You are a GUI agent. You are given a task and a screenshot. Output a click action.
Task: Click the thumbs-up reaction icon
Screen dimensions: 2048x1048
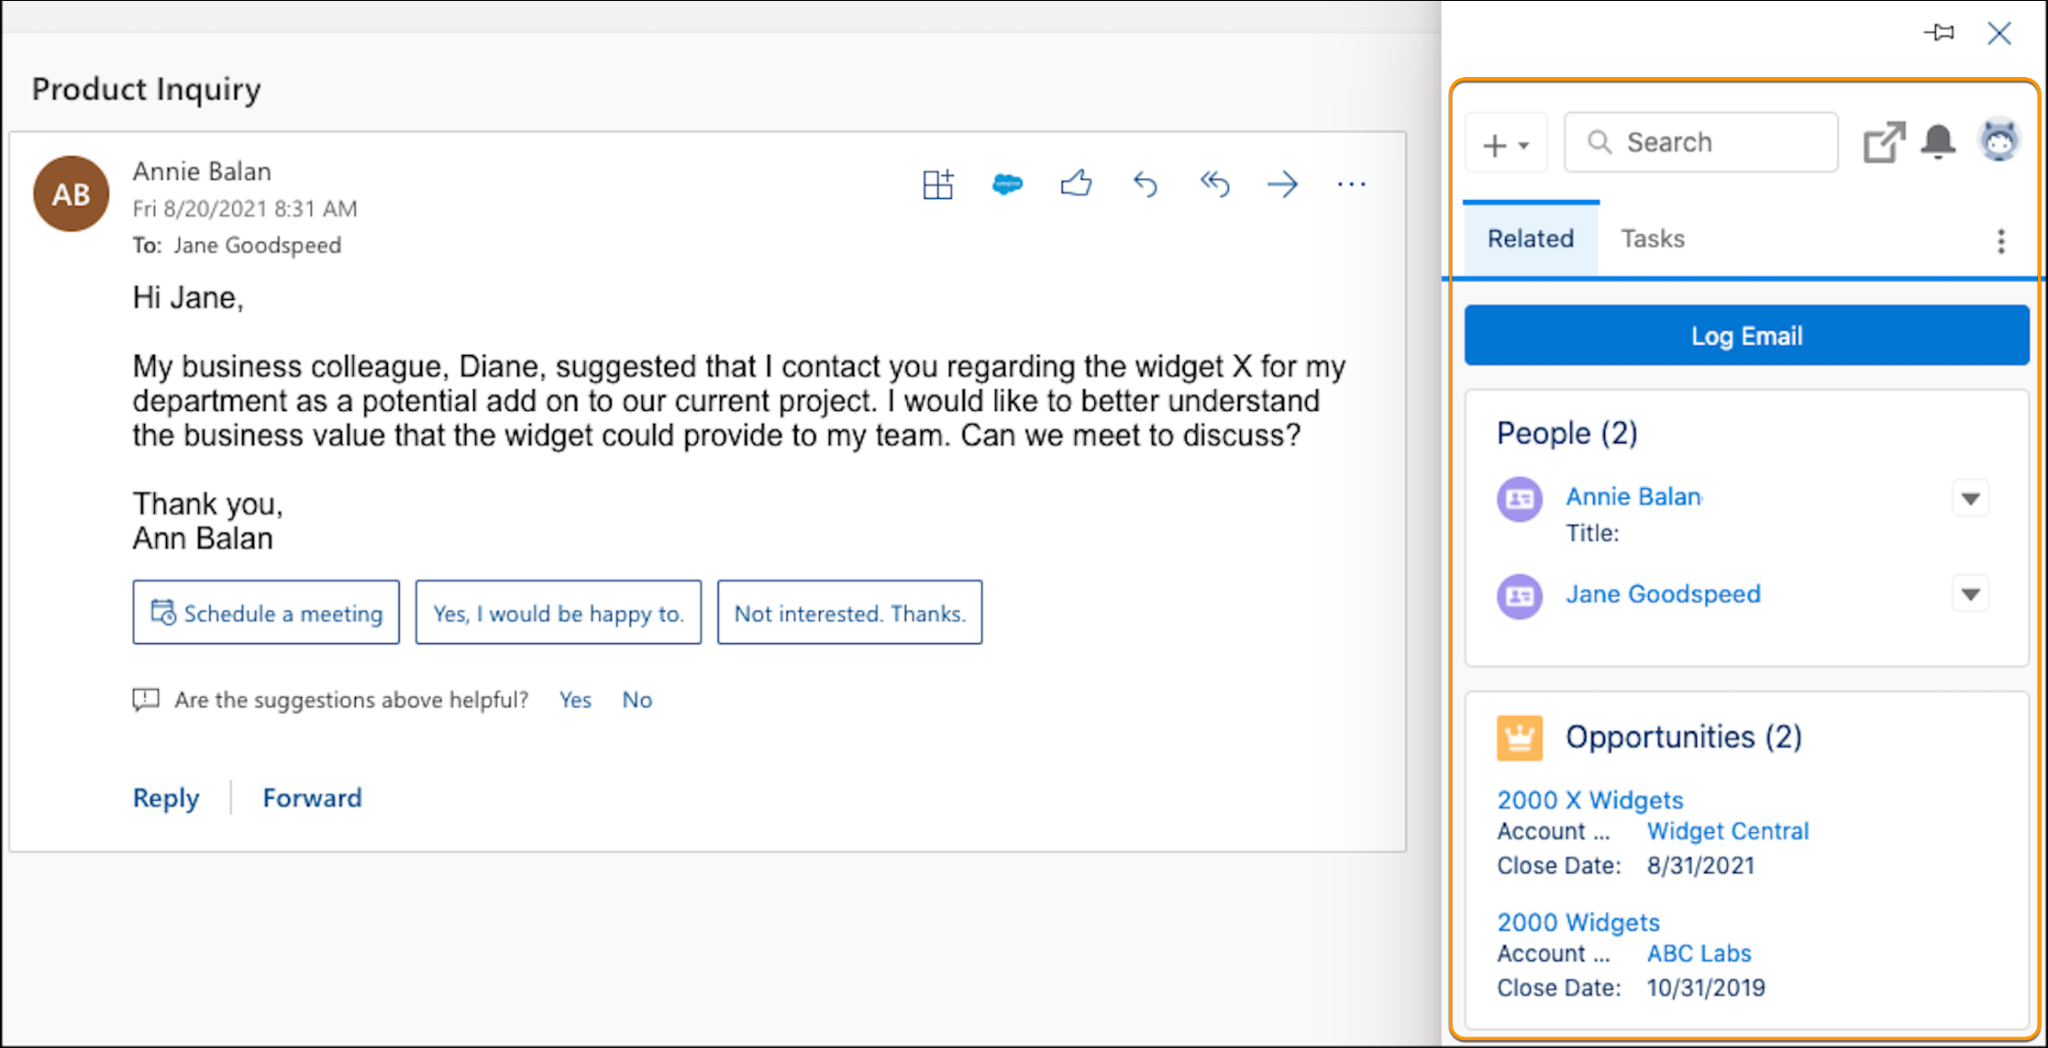pos(1076,184)
